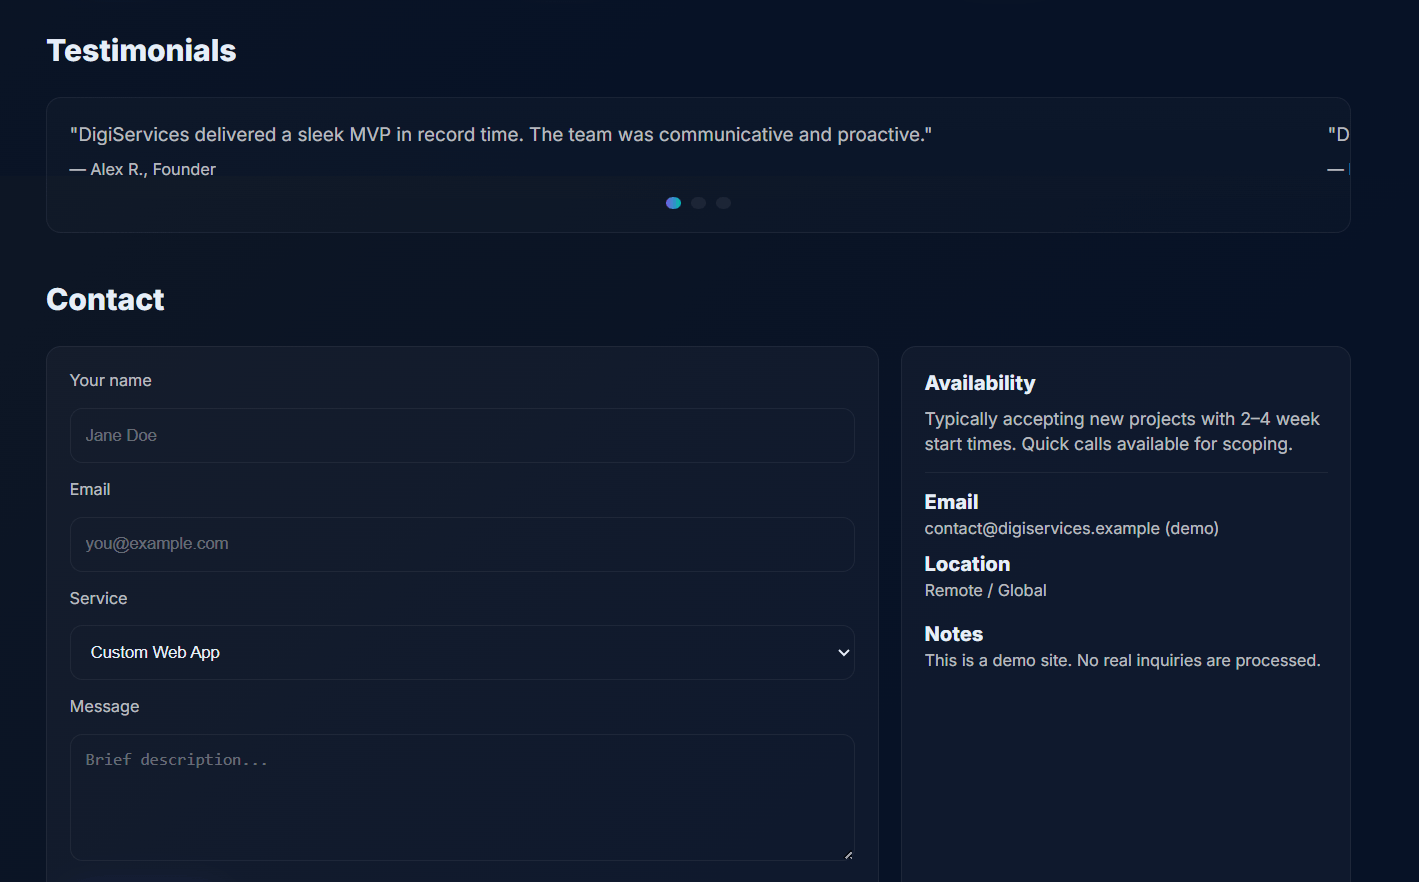Click the Brief description message box
The height and width of the screenshot is (882, 1419).
coord(461,797)
